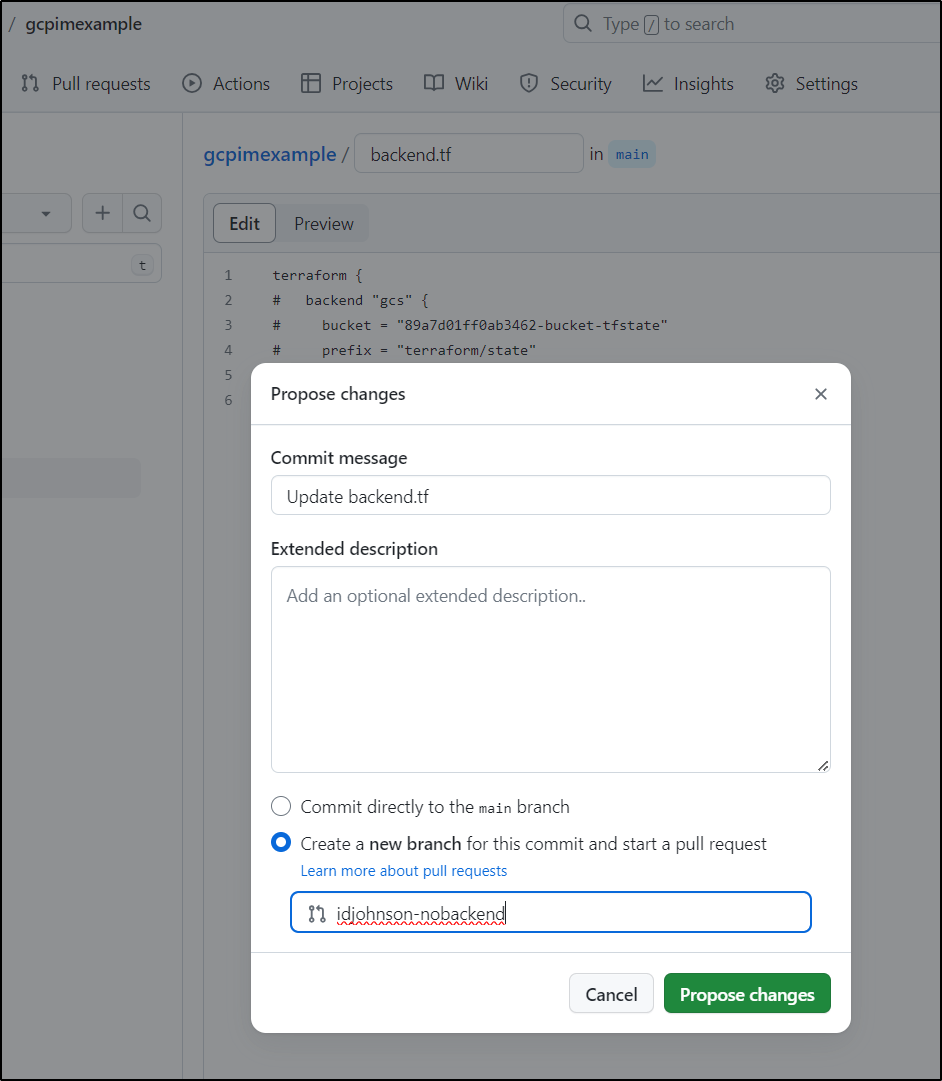Click the plus add file icon
942x1081 pixels.
click(102, 213)
